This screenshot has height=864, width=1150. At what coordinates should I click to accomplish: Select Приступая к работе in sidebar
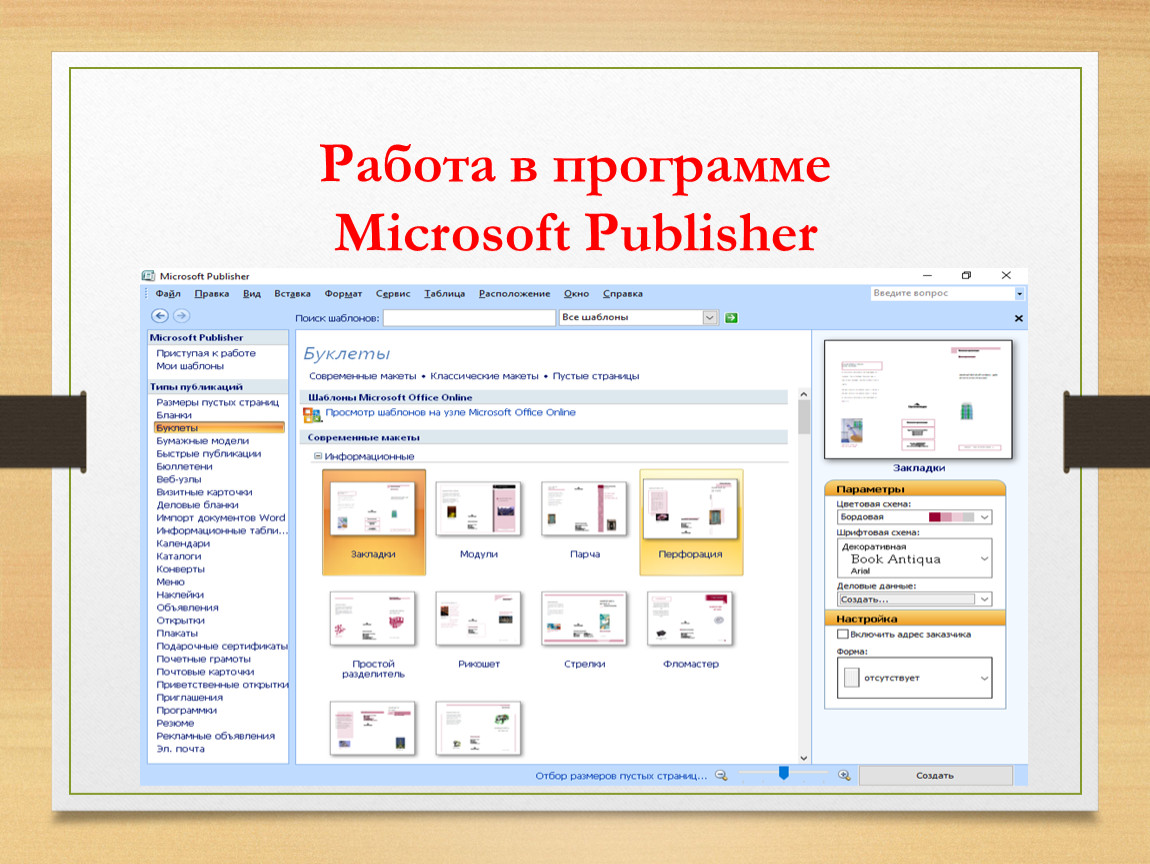tap(206, 353)
